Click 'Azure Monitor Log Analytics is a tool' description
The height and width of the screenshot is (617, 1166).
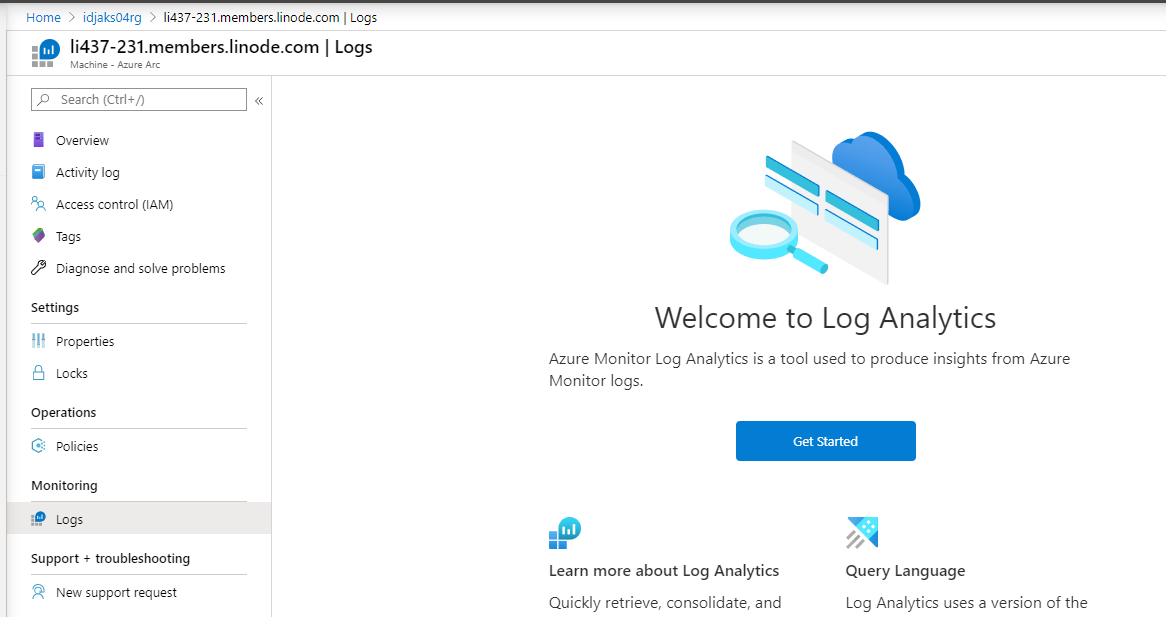(809, 369)
